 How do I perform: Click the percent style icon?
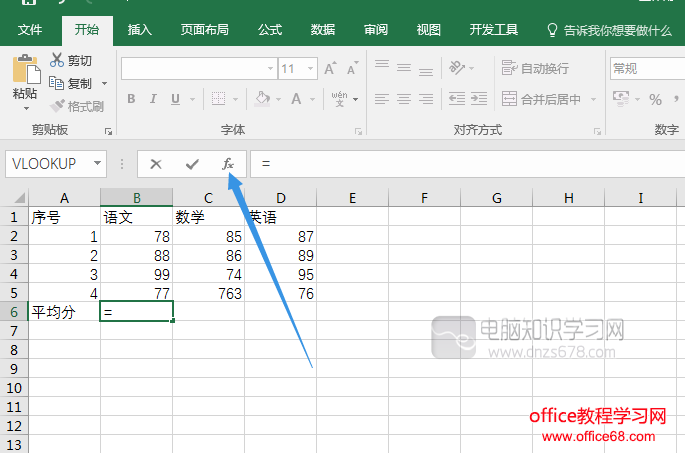pos(655,100)
